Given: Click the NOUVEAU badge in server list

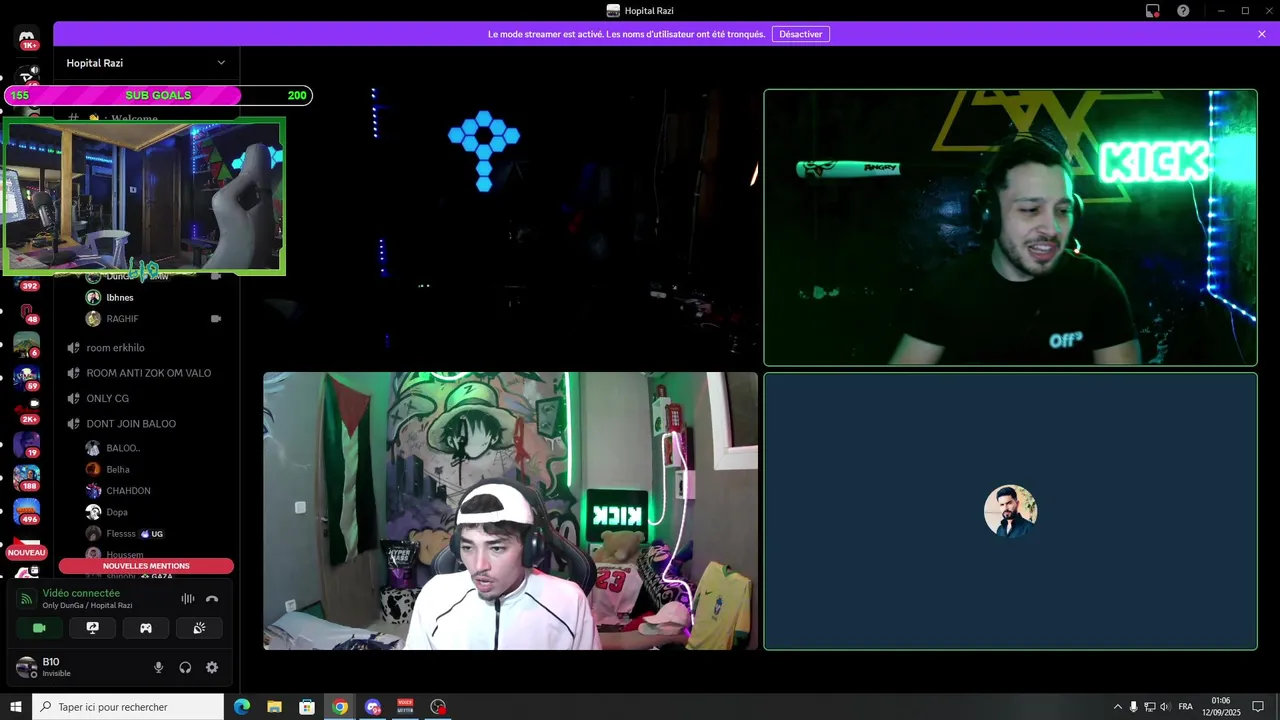Looking at the screenshot, I should tap(27, 553).
